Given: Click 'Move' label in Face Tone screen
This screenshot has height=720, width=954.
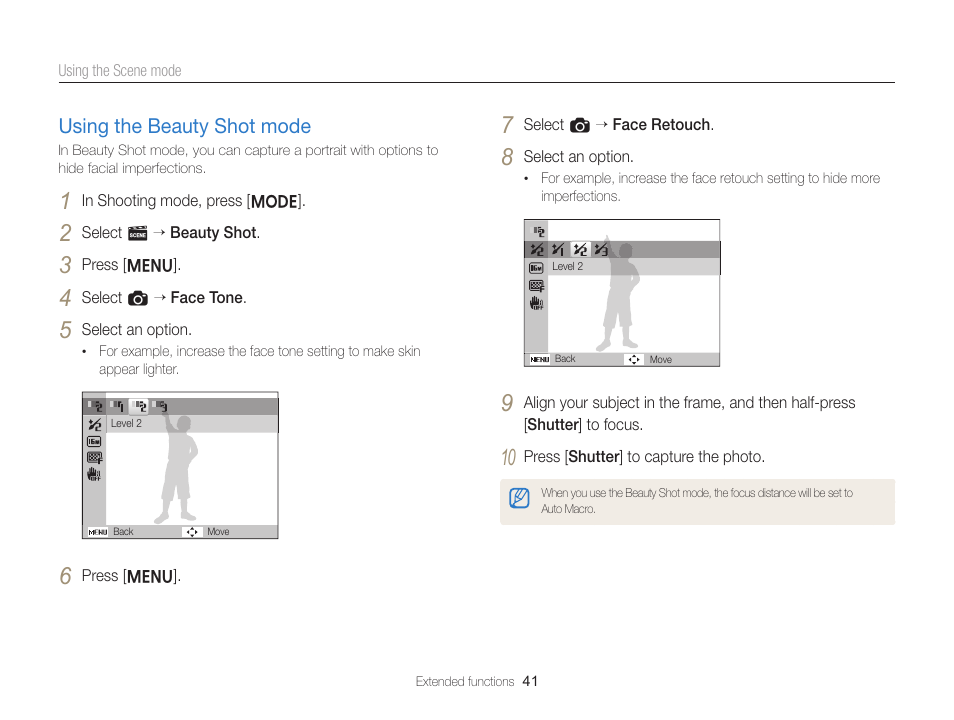Looking at the screenshot, I should tap(218, 532).
